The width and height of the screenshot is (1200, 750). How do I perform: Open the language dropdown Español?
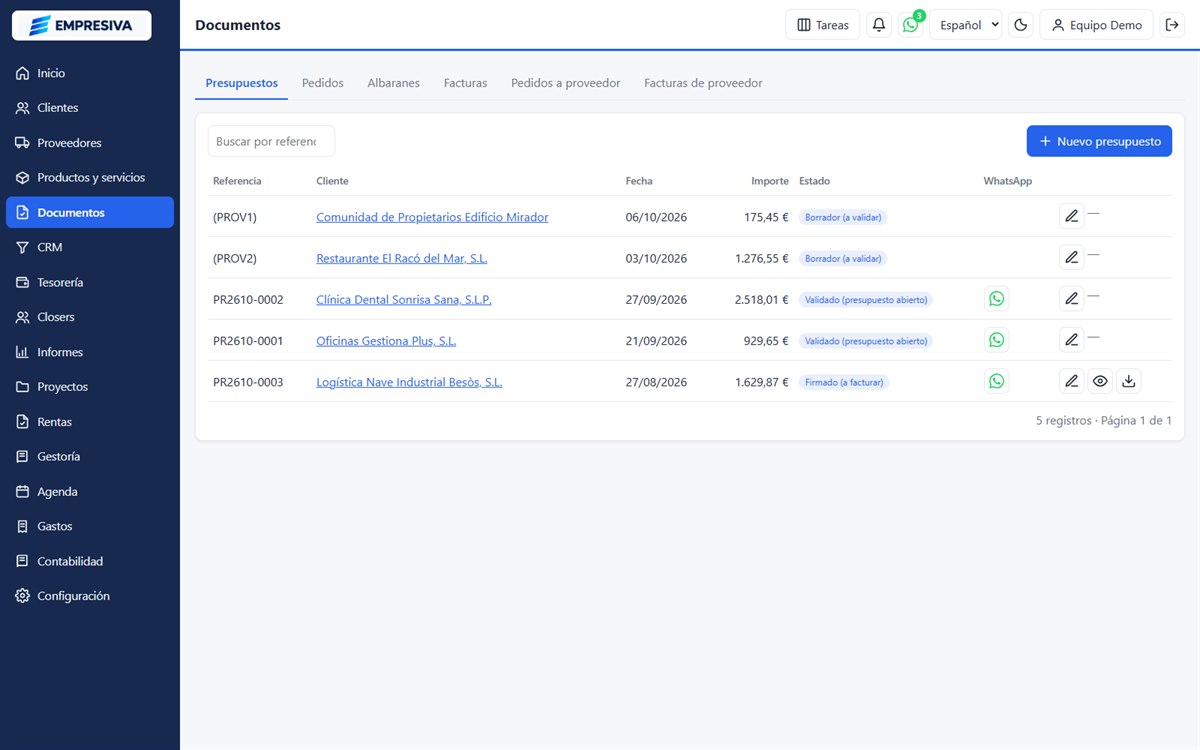[966, 25]
